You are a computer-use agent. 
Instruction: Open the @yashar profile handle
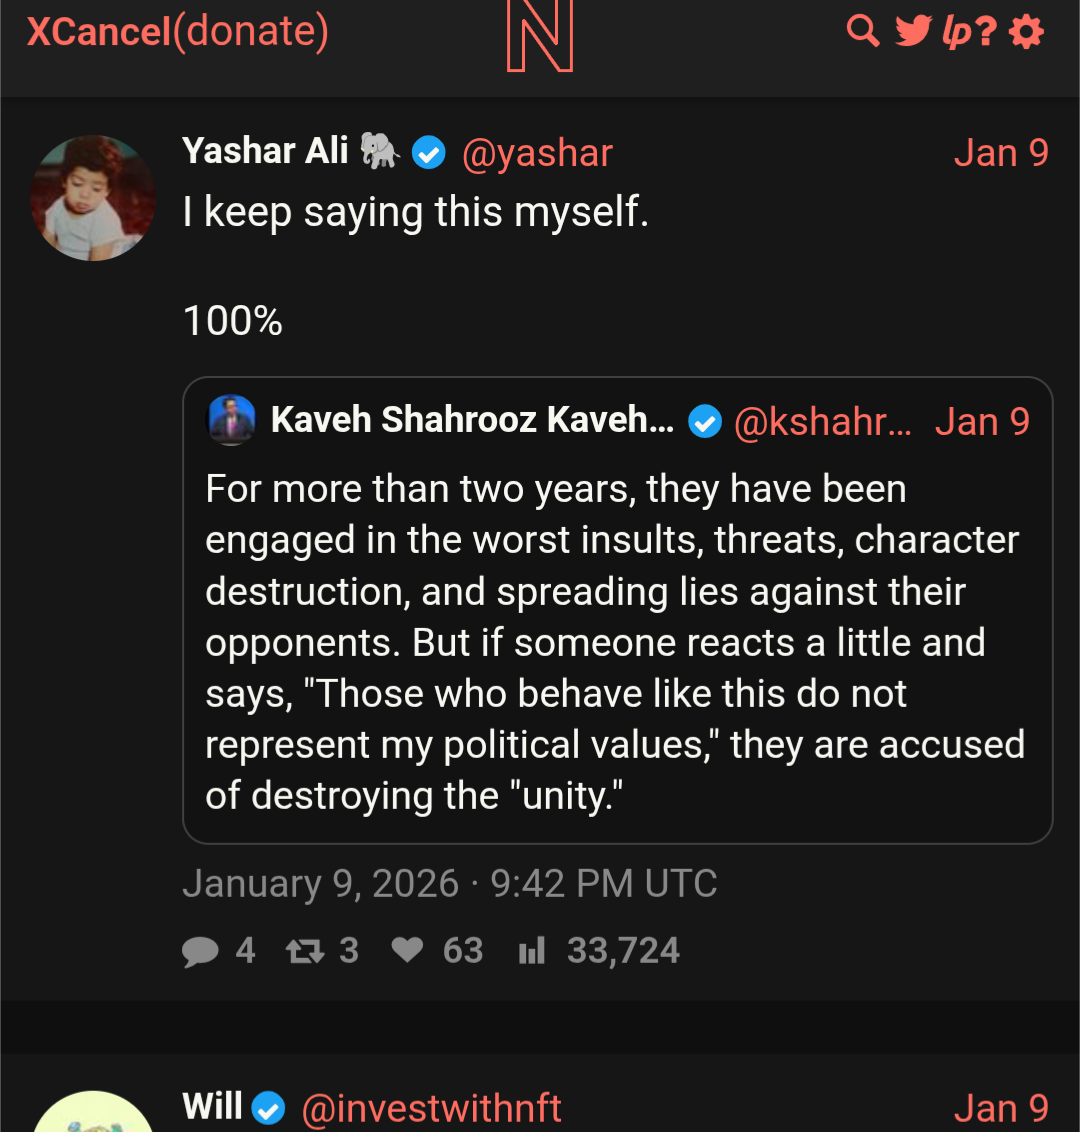[537, 153]
